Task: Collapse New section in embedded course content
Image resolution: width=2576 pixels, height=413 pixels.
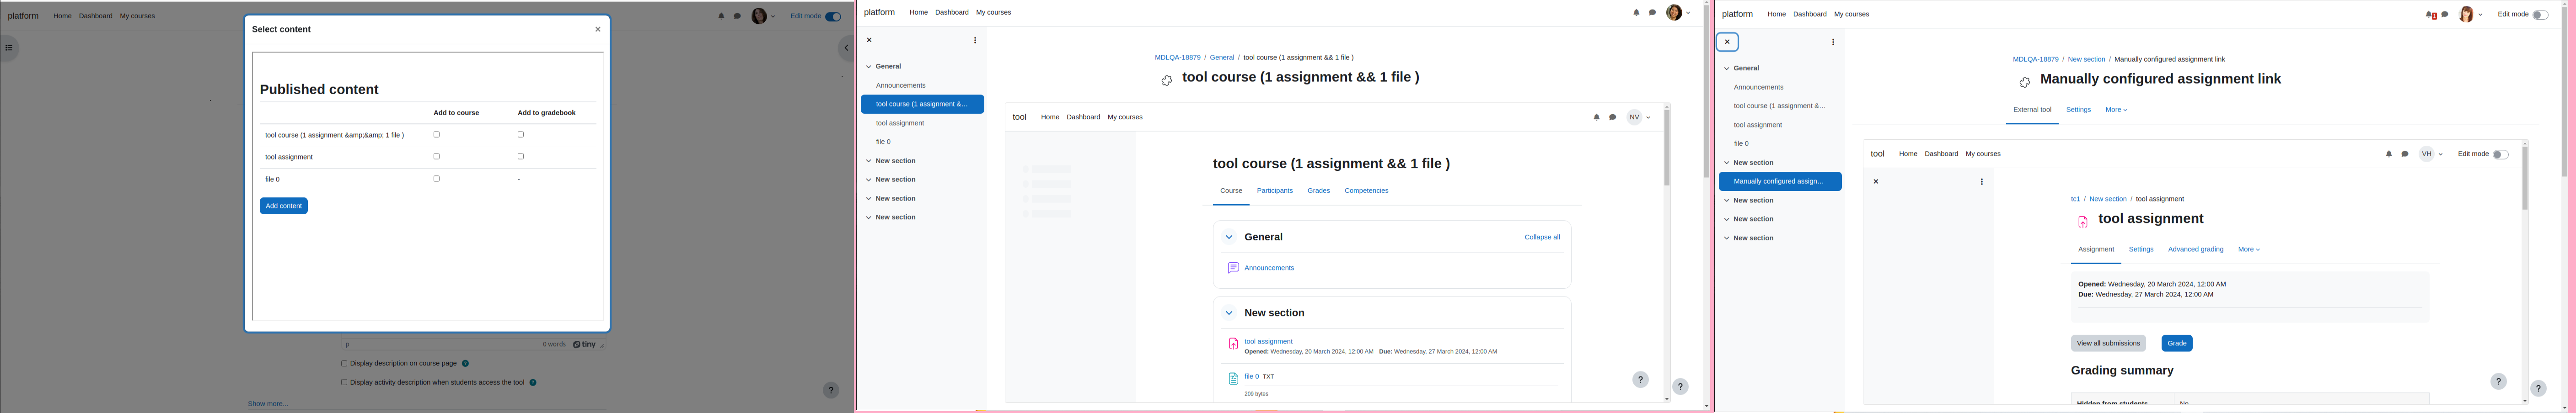Action: [1229, 313]
